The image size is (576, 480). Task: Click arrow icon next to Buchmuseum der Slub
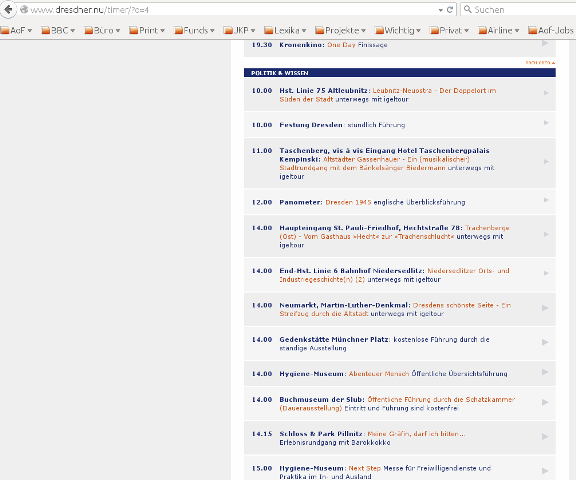[545, 403]
